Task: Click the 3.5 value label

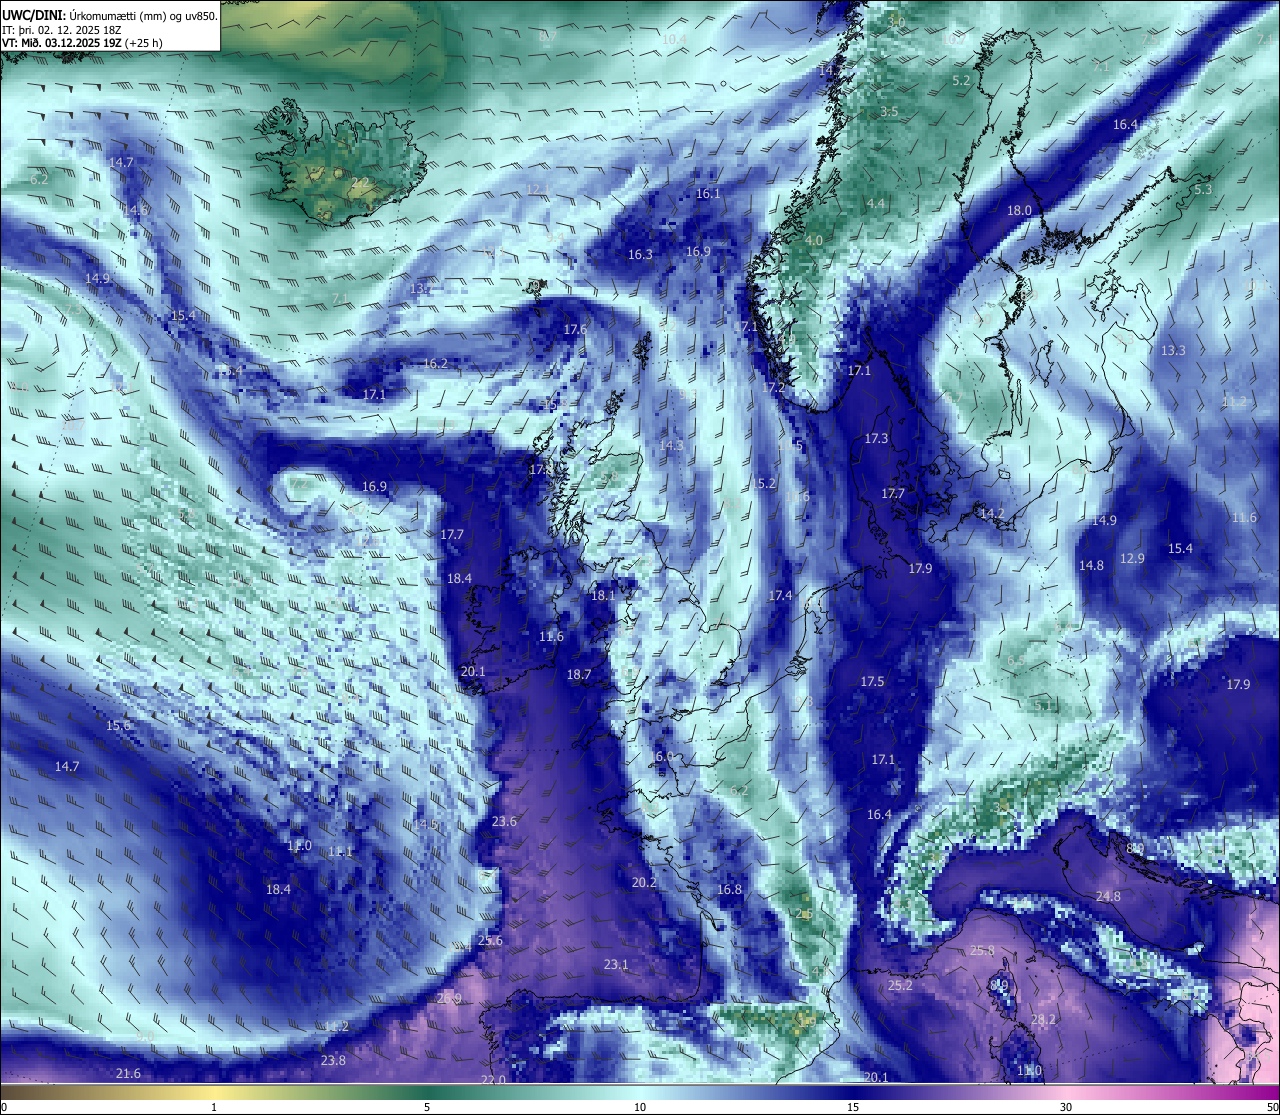Action: click(889, 111)
